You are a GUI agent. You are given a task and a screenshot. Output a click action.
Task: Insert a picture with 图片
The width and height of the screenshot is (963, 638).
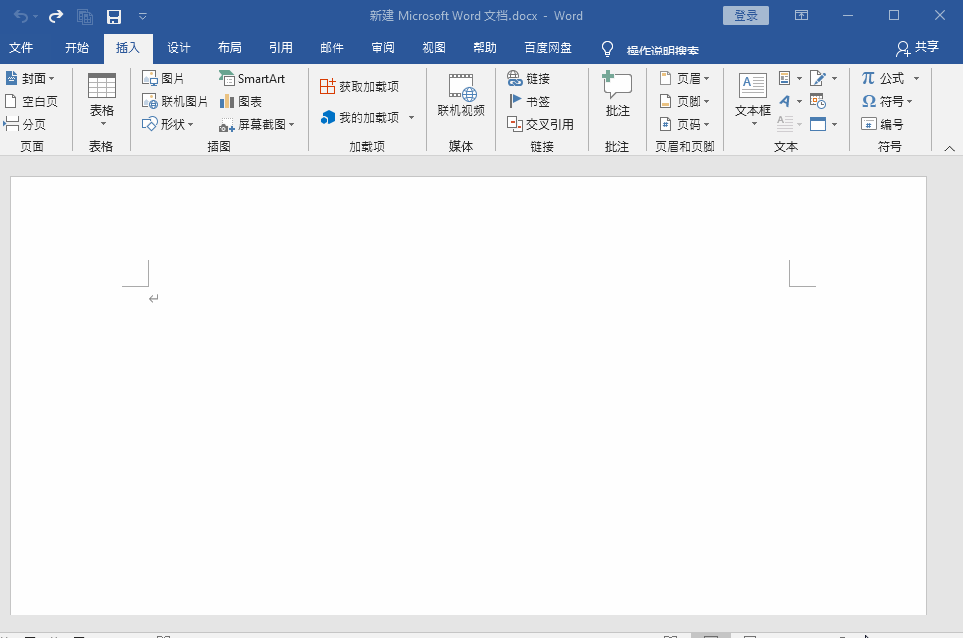click(163, 79)
